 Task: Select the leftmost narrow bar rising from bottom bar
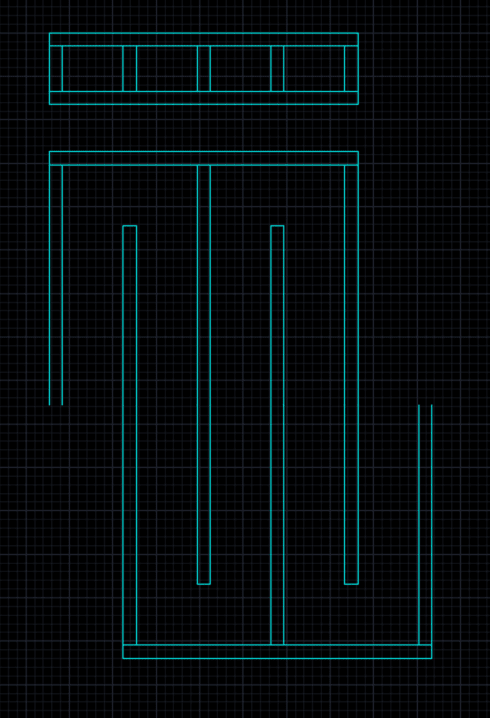[130, 435]
